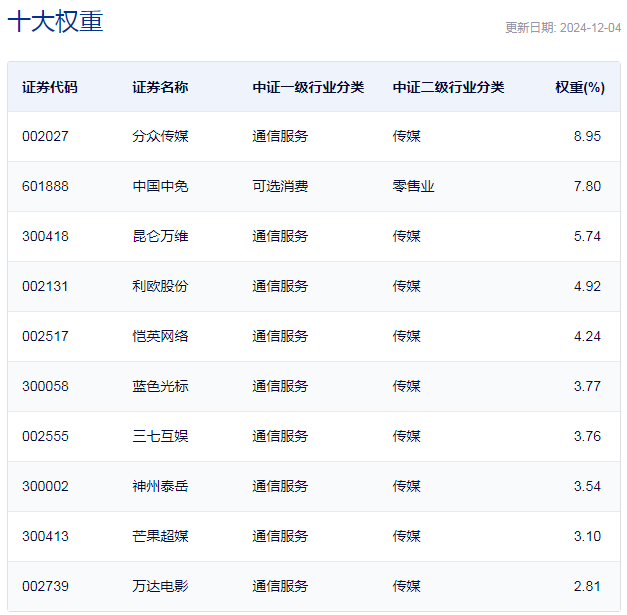Image resolution: width=627 pixels, height=615 pixels.
Task: Select security name 蓝色光标
Action: pyautogui.click(x=160, y=386)
